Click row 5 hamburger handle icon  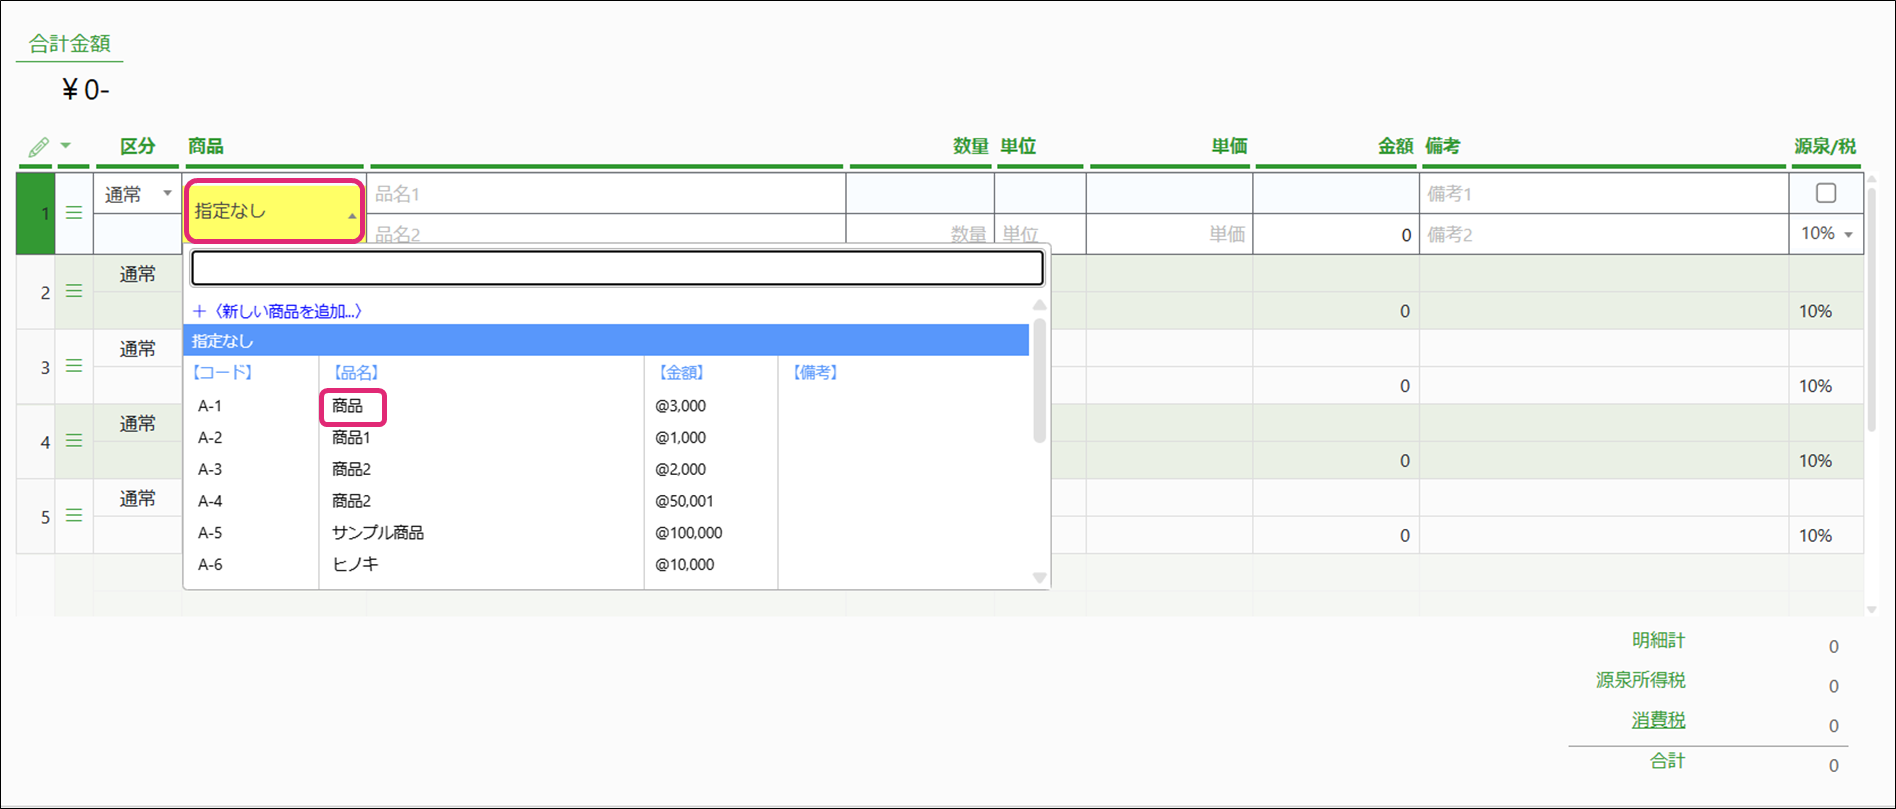click(74, 516)
